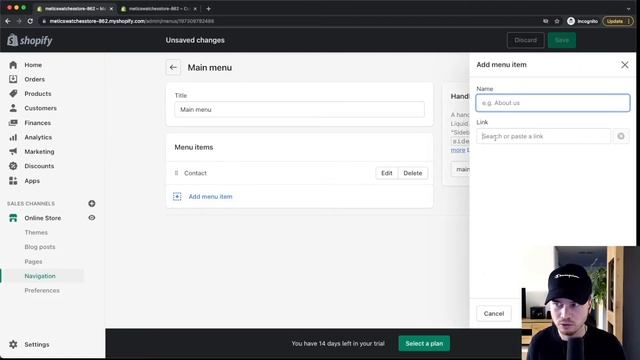The height and width of the screenshot is (360, 640).
Task: Save the menu changes
Action: 562,40
